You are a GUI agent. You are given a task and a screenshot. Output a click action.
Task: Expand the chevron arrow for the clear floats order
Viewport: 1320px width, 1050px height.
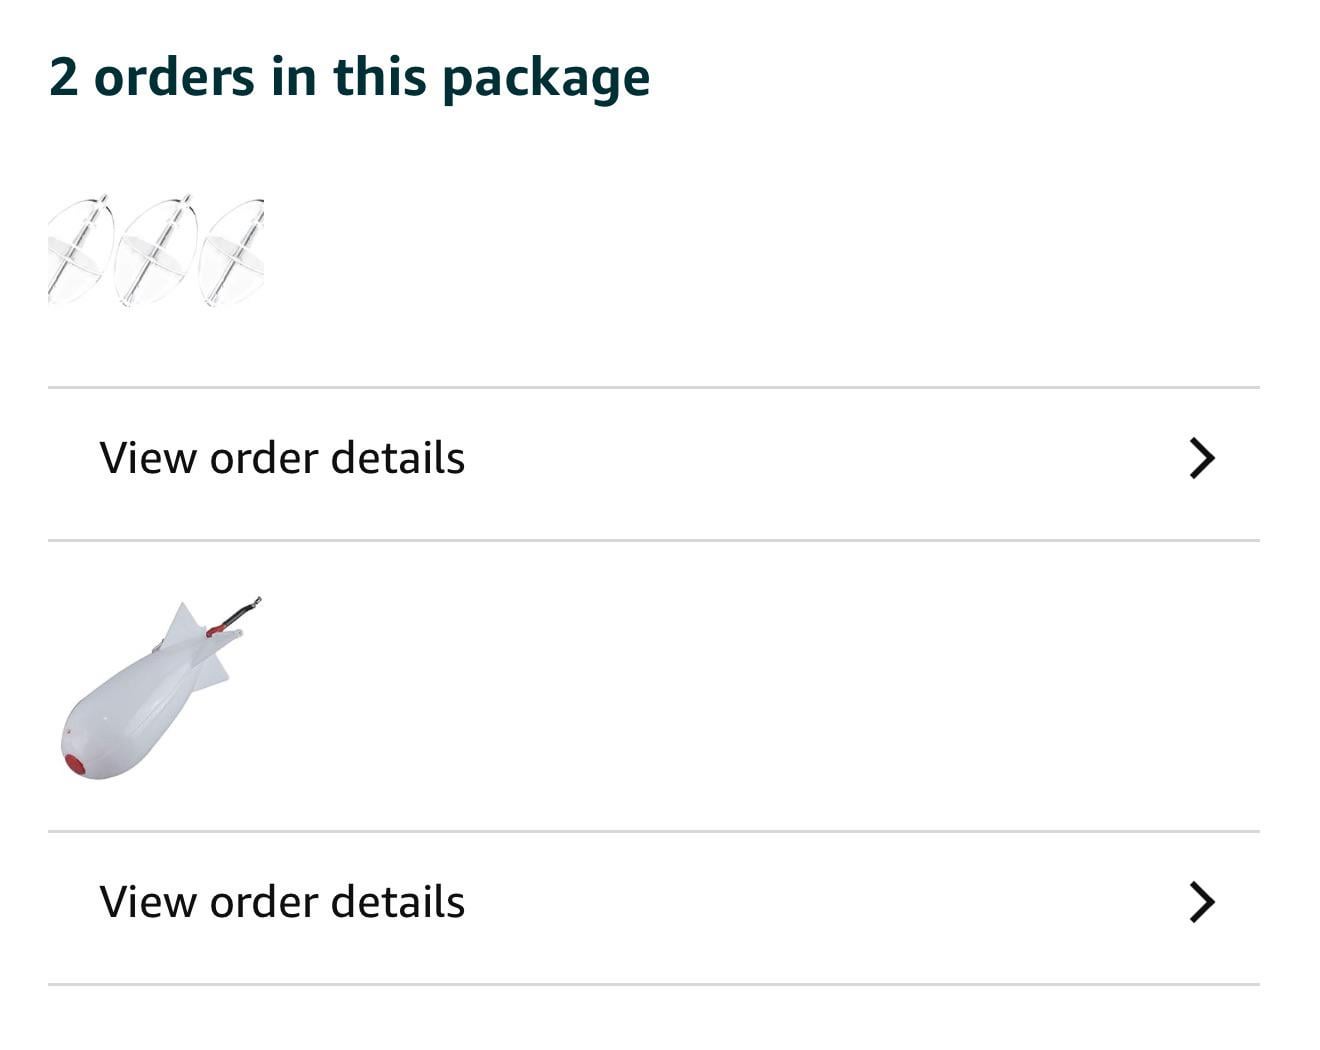coord(1201,458)
